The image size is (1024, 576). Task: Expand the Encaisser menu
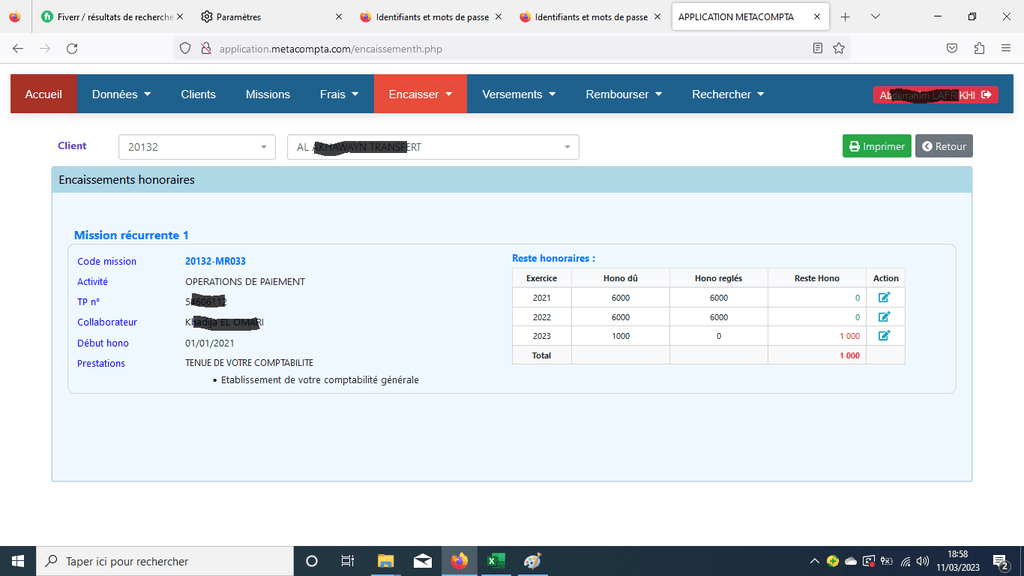(x=420, y=94)
